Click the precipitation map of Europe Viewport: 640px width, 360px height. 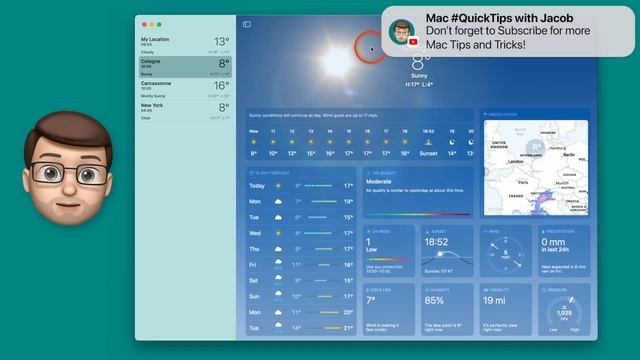coord(536,167)
